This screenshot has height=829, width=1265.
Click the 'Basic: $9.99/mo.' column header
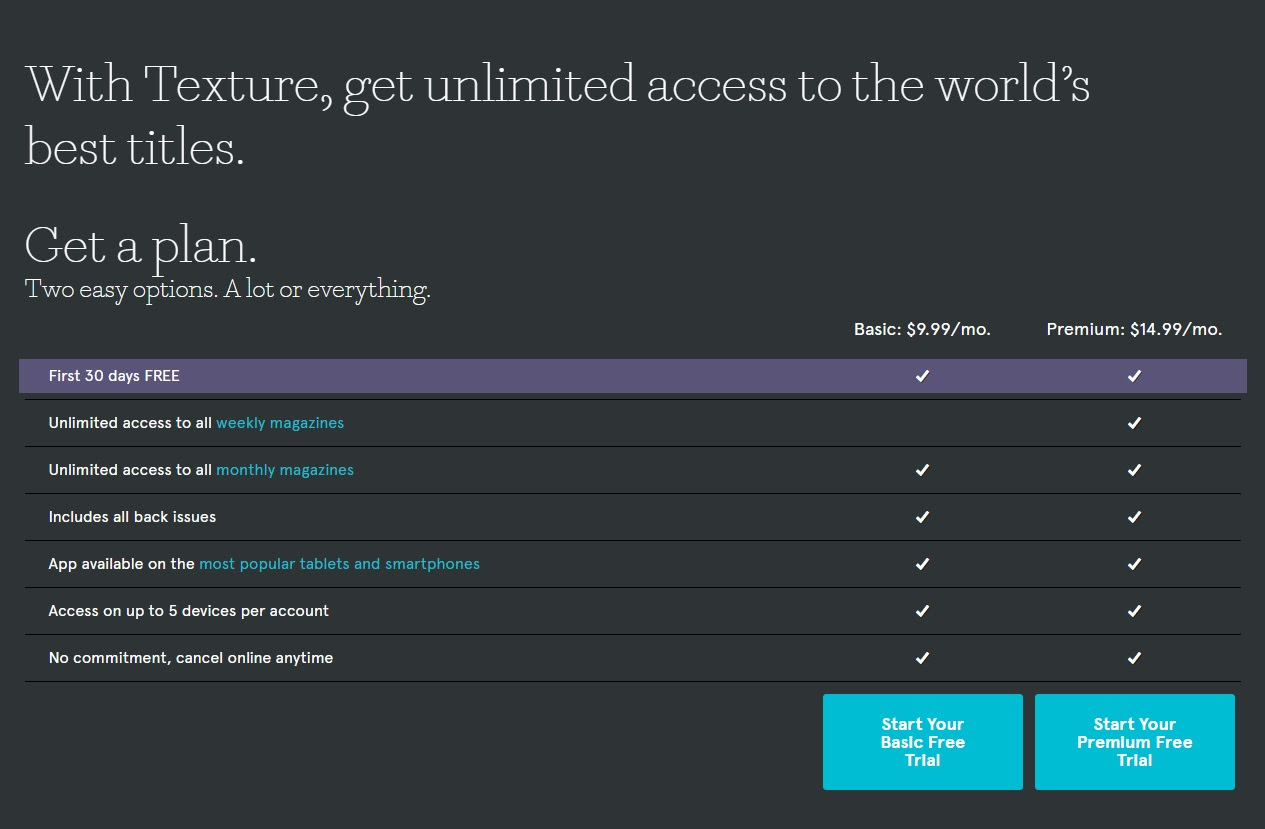[x=922, y=329]
